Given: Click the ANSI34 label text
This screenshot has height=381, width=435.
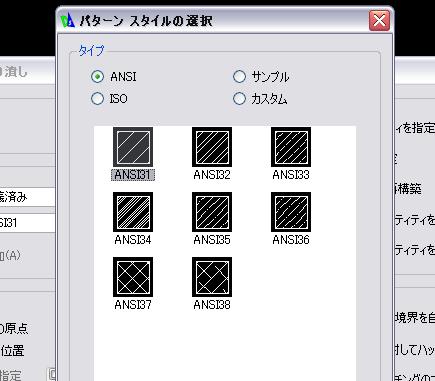Looking at the screenshot, I should click(x=133, y=240).
